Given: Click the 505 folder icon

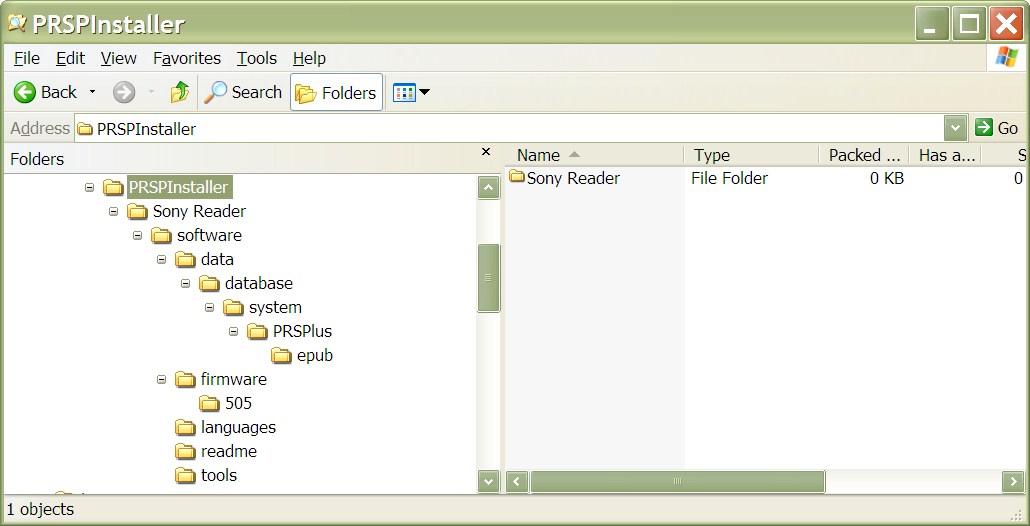Looking at the screenshot, I should [210, 403].
